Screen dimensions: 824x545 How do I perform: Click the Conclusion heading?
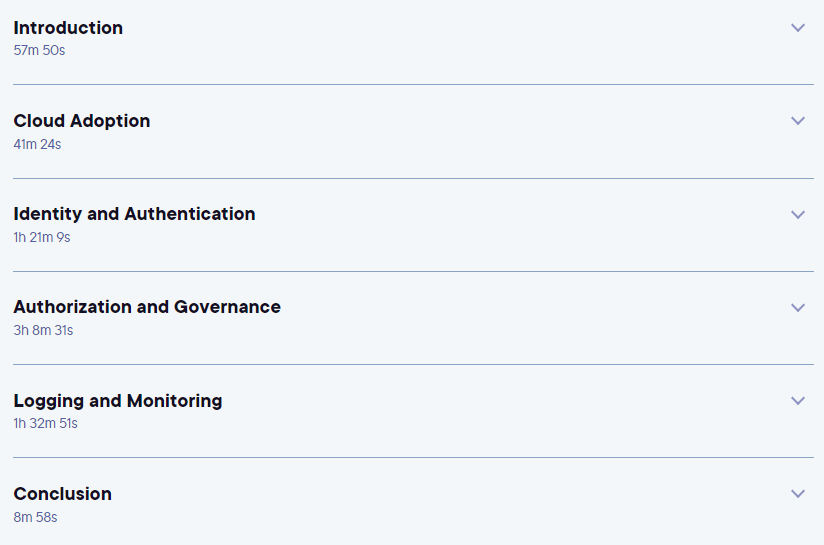tap(63, 494)
